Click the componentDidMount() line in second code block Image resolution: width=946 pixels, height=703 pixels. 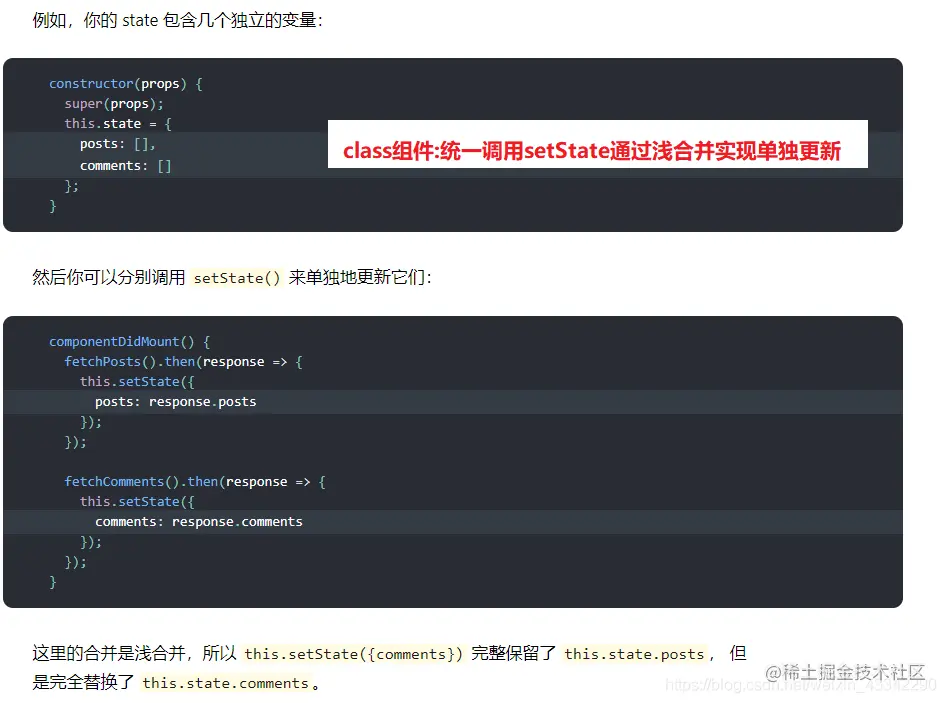(x=132, y=341)
